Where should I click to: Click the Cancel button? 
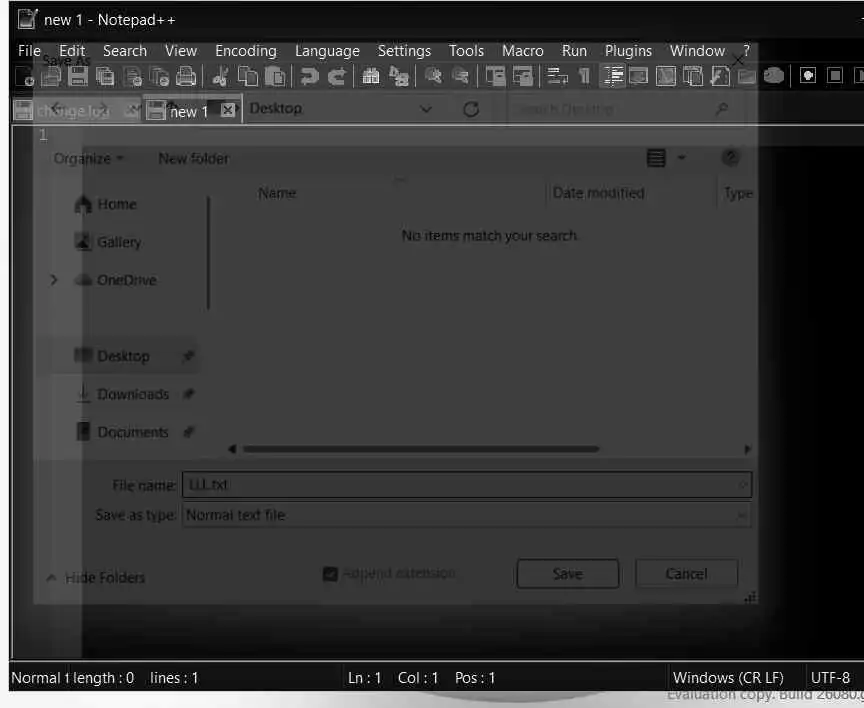[x=686, y=574]
